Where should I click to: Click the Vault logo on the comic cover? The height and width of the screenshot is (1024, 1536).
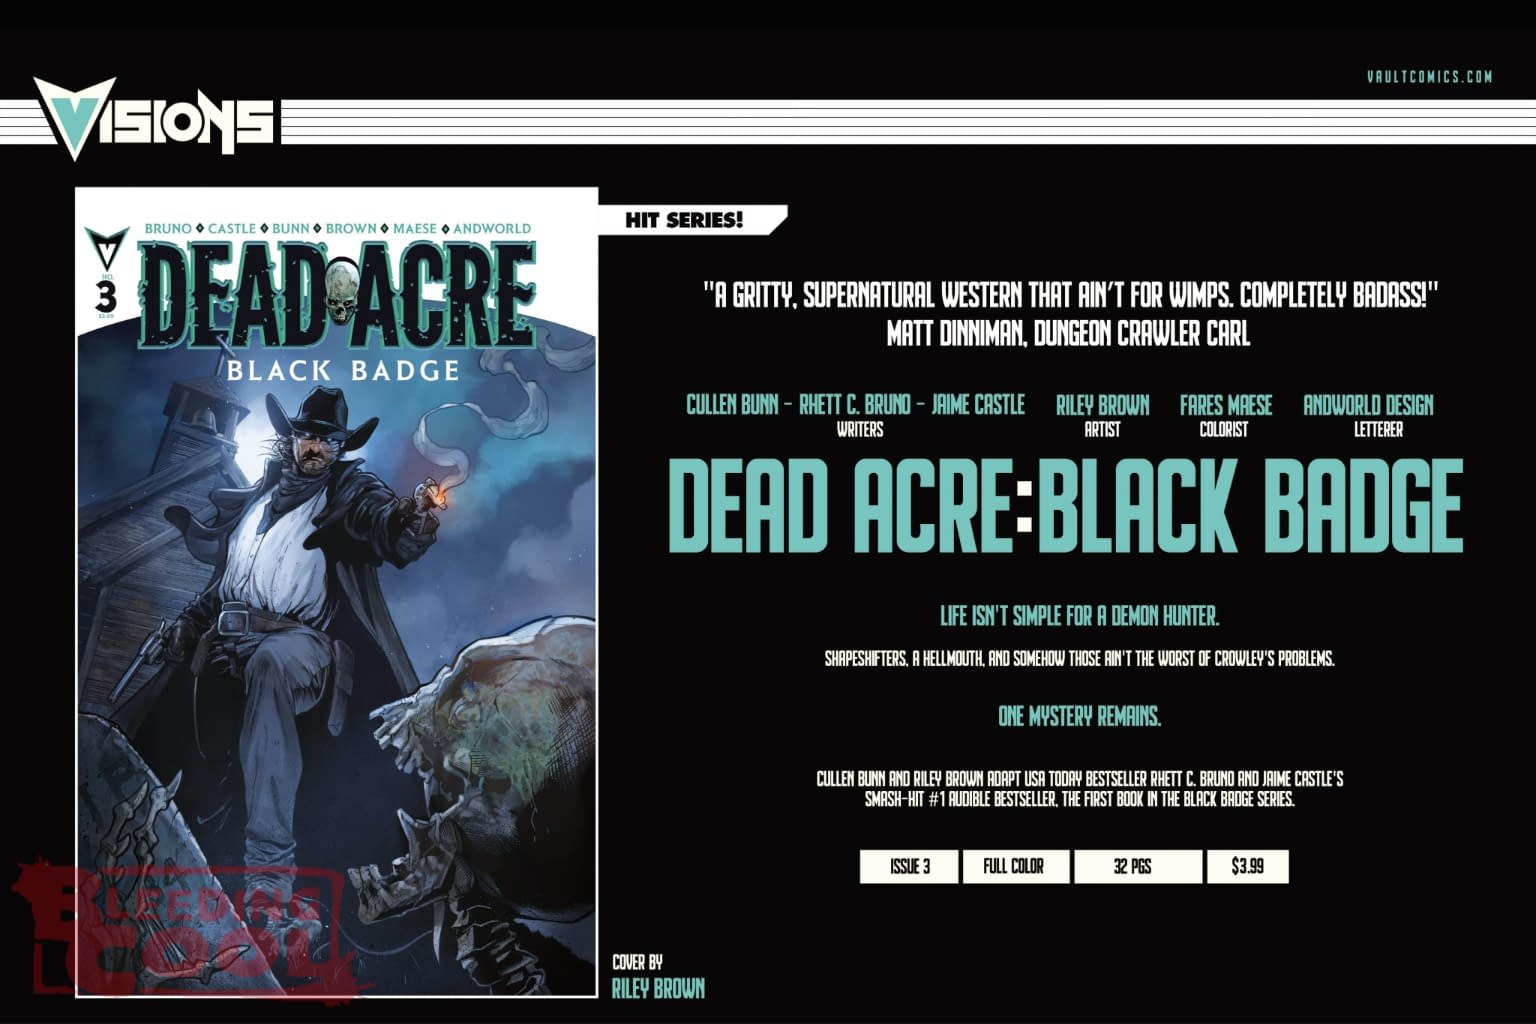pyautogui.click(x=109, y=246)
